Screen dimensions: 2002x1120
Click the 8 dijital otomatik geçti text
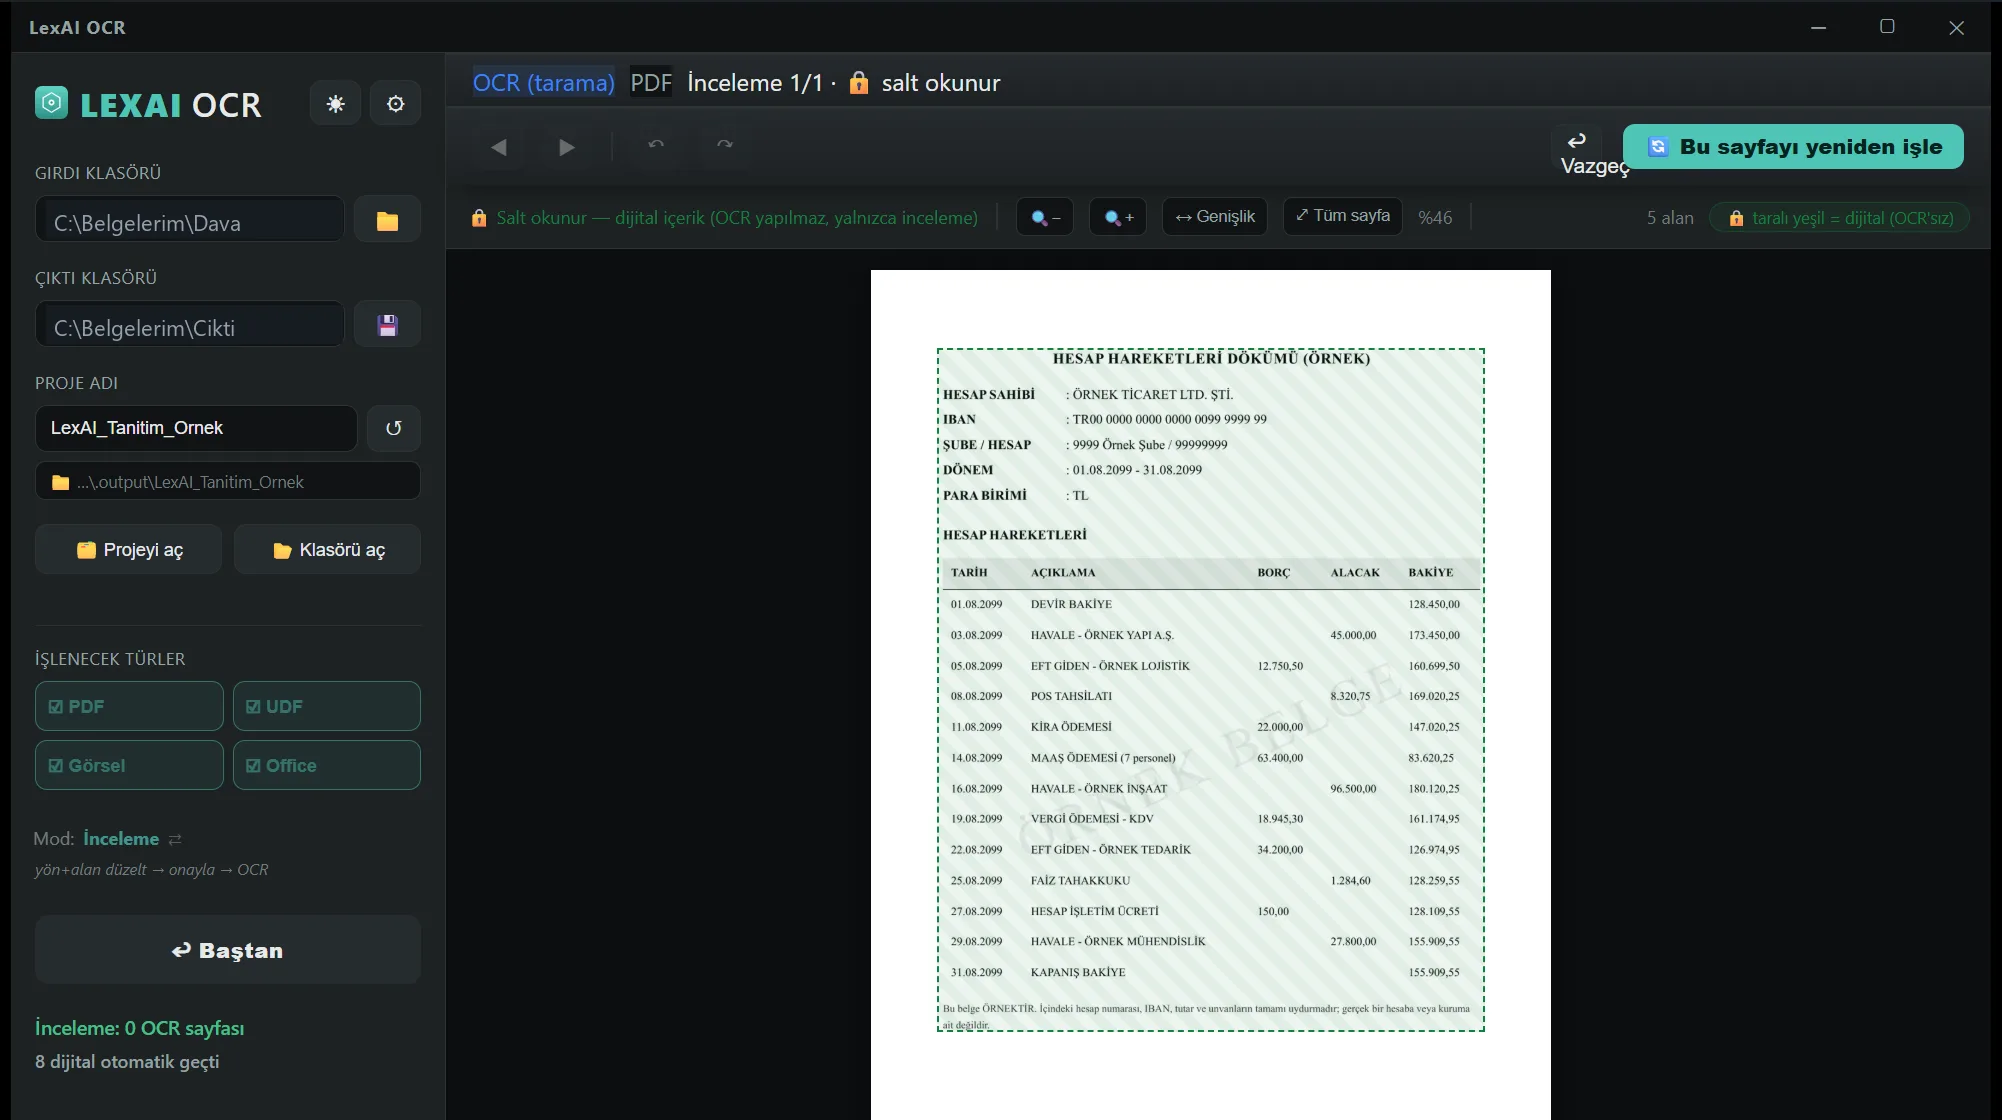(127, 1062)
